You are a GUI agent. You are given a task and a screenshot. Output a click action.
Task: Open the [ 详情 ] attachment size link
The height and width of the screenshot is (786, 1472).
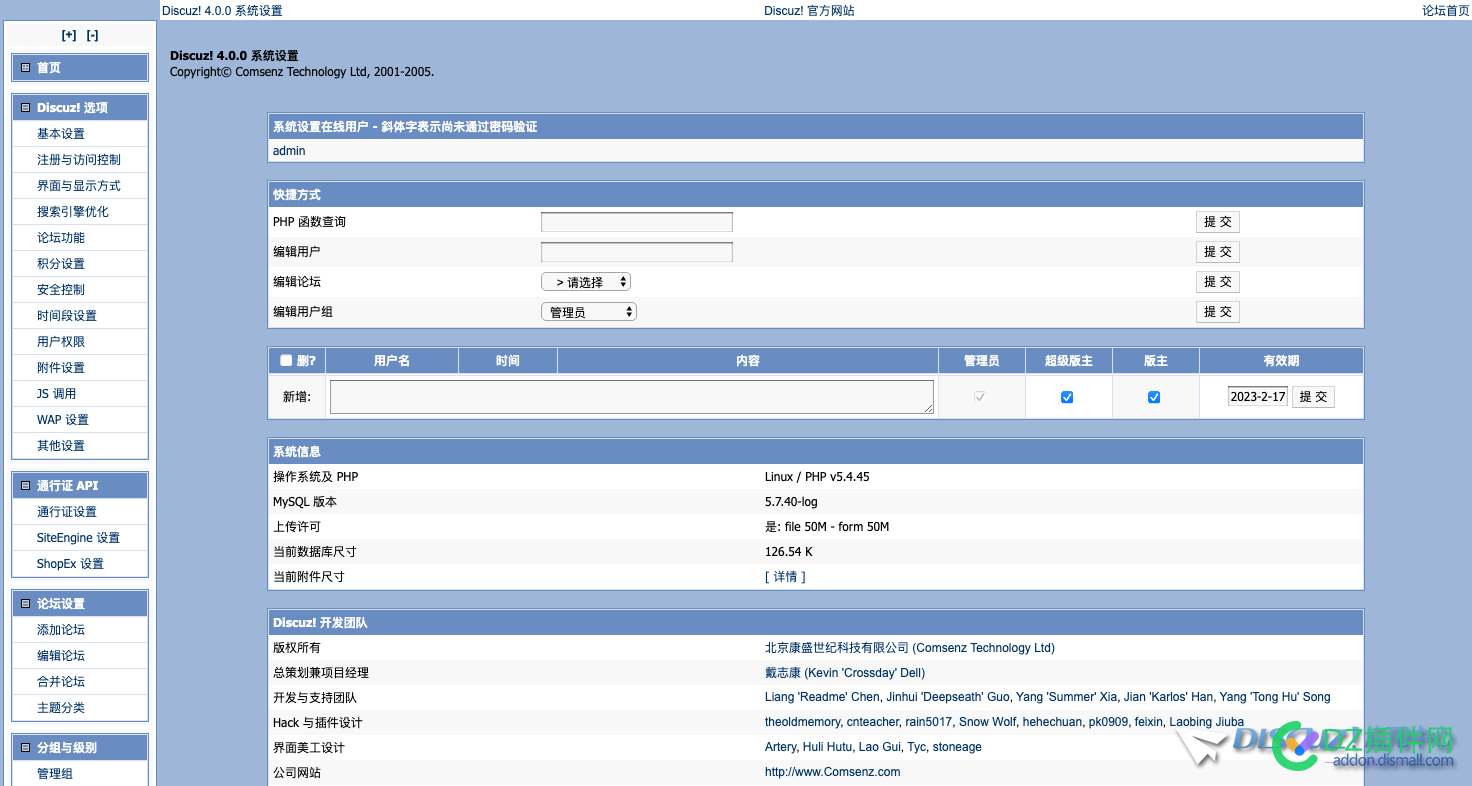(x=785, y=577)
